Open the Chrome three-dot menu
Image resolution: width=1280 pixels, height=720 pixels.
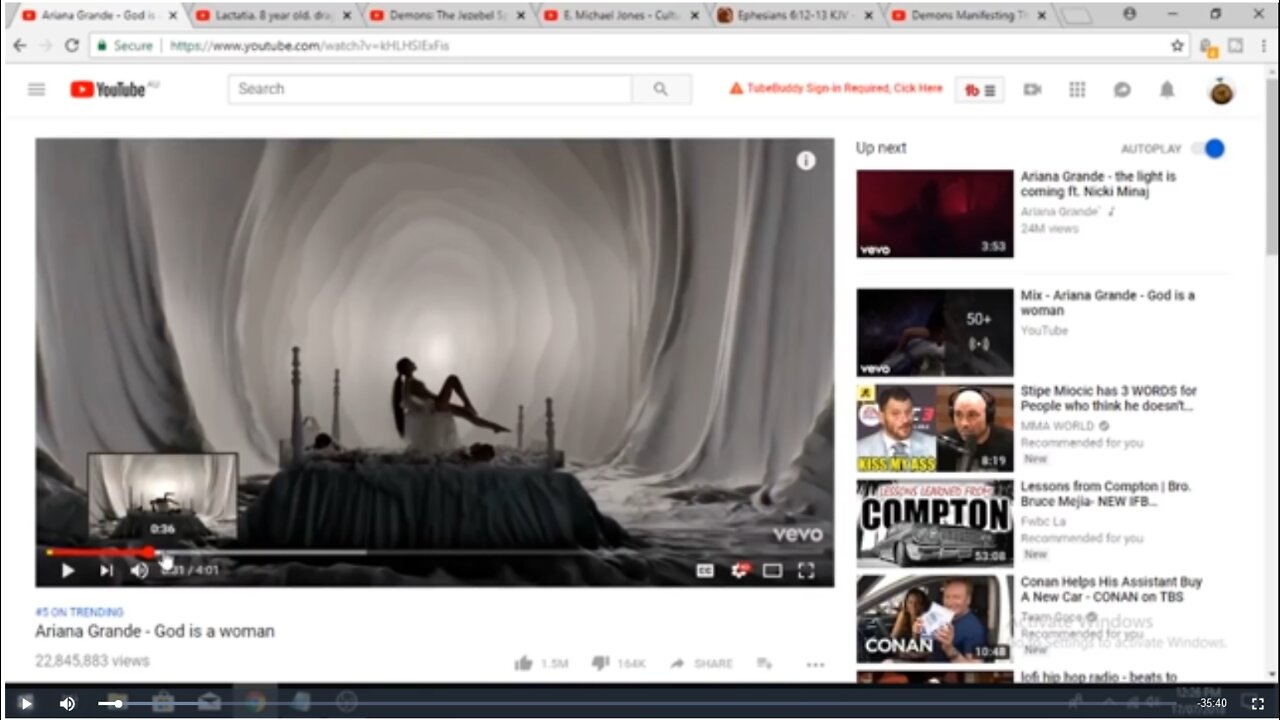tap(1262, 46)
